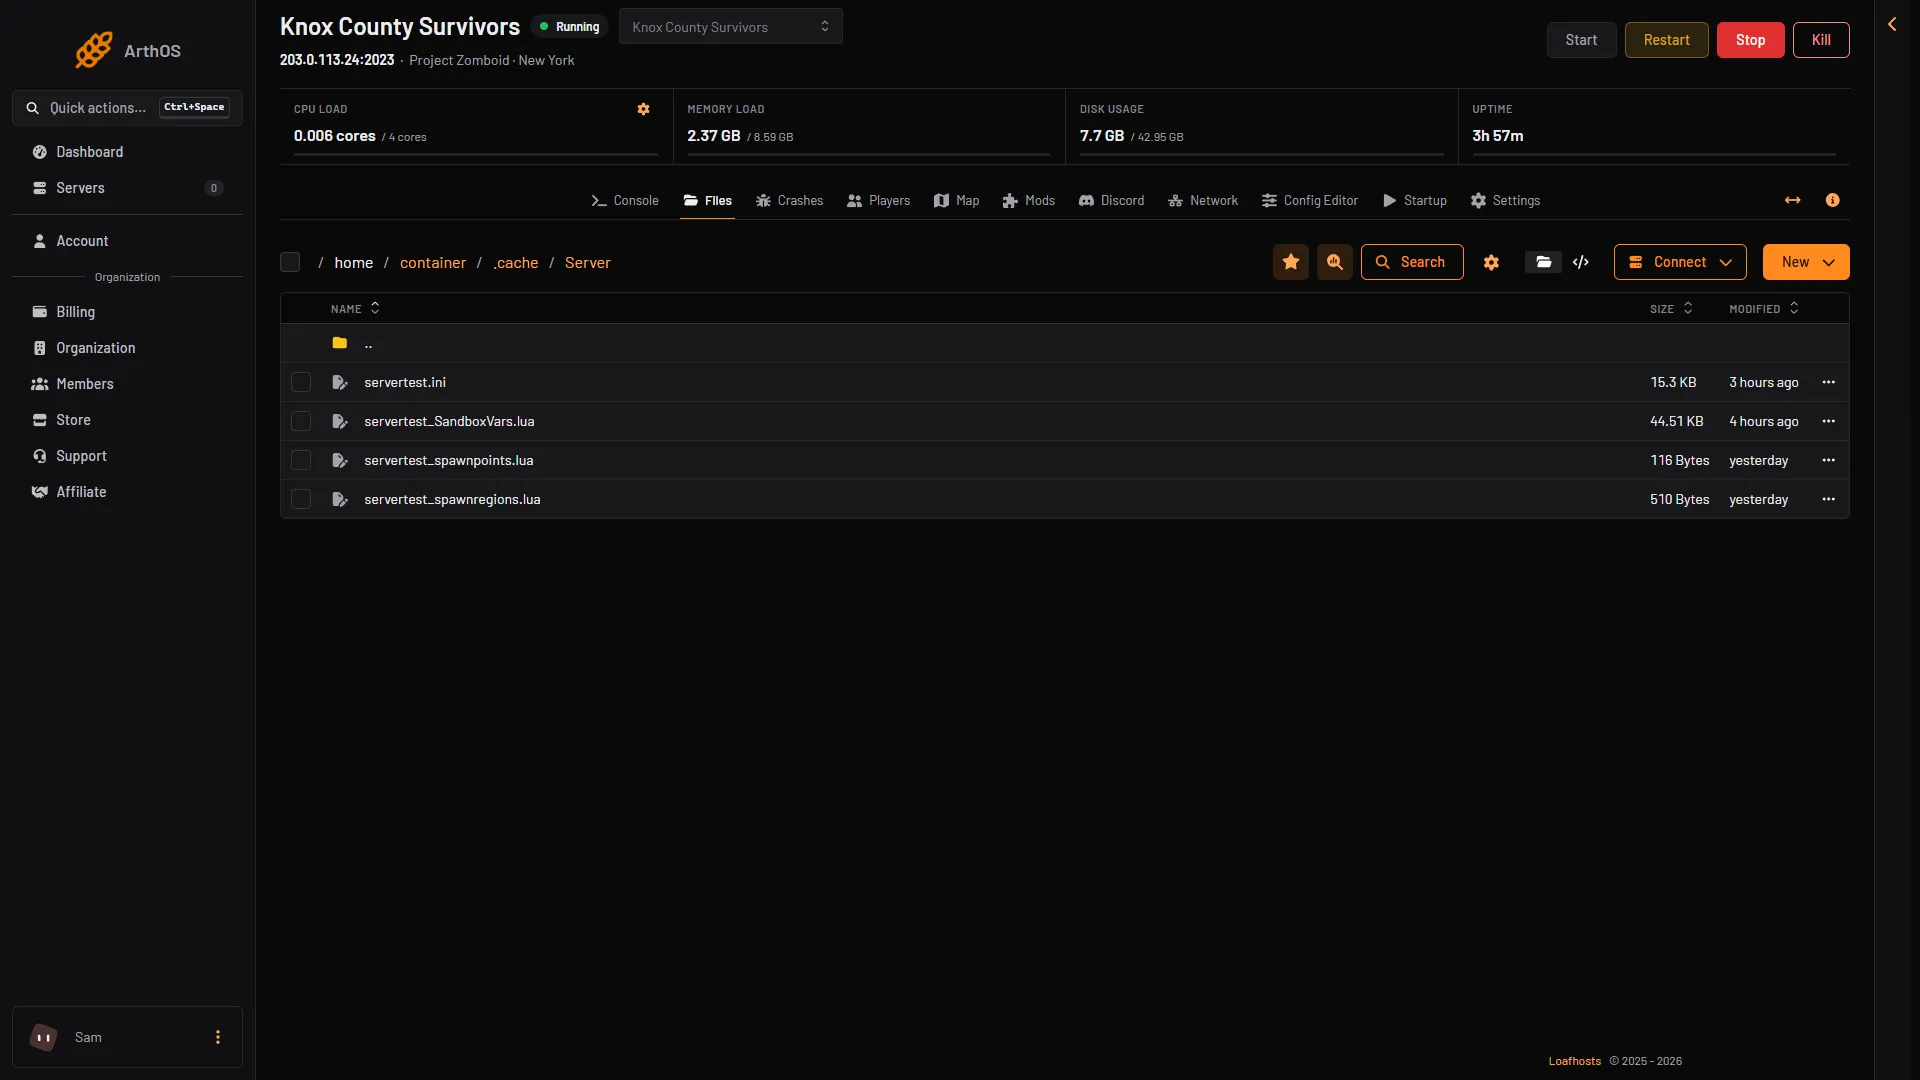This screenshot has height=1080, width=1920.
Task: Open the Mods tab
Action: click(1029, 200)
